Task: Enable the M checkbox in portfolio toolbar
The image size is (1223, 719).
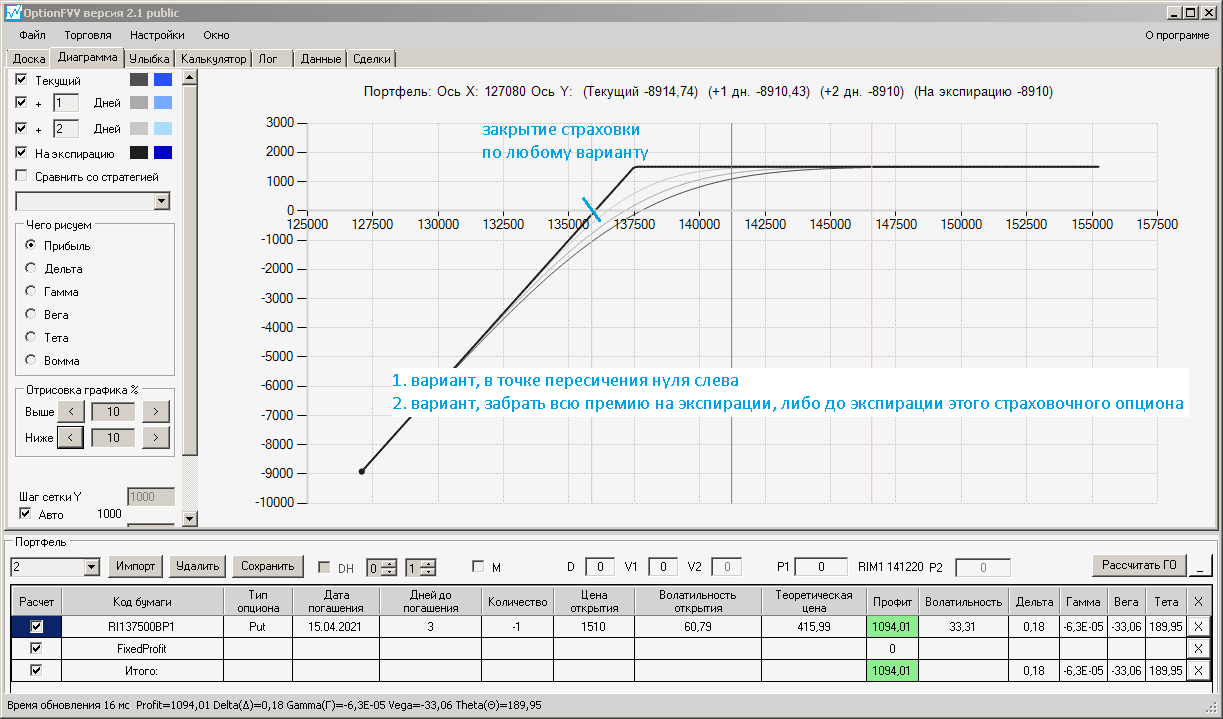Action: coord(478,567)
